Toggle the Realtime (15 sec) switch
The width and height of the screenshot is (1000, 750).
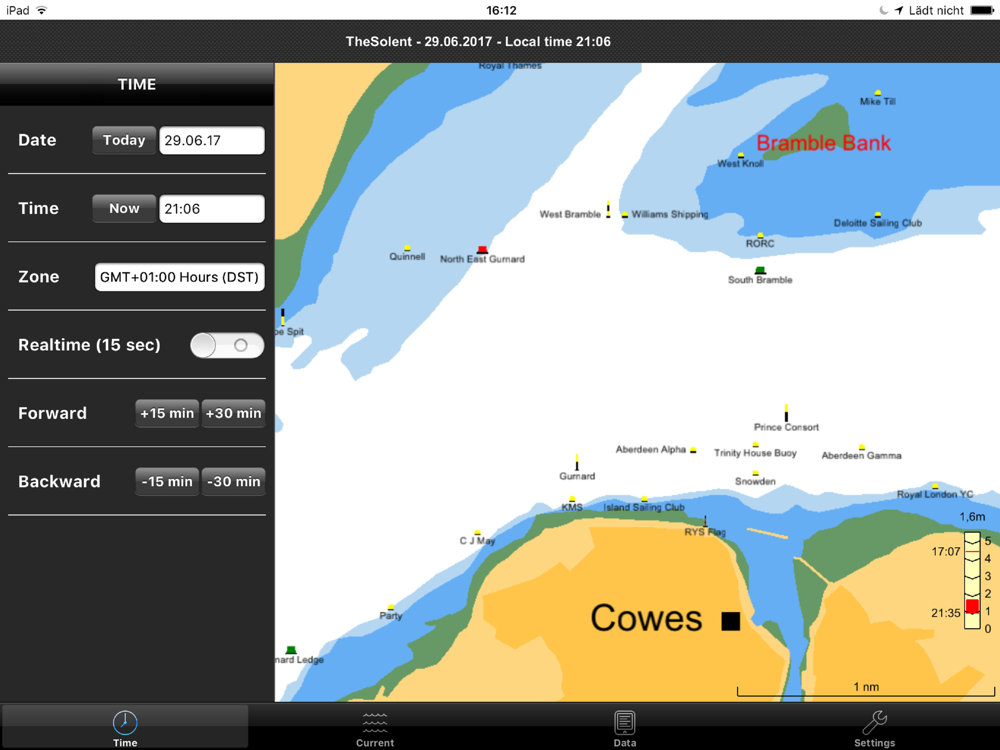click(x=227, y=345)
